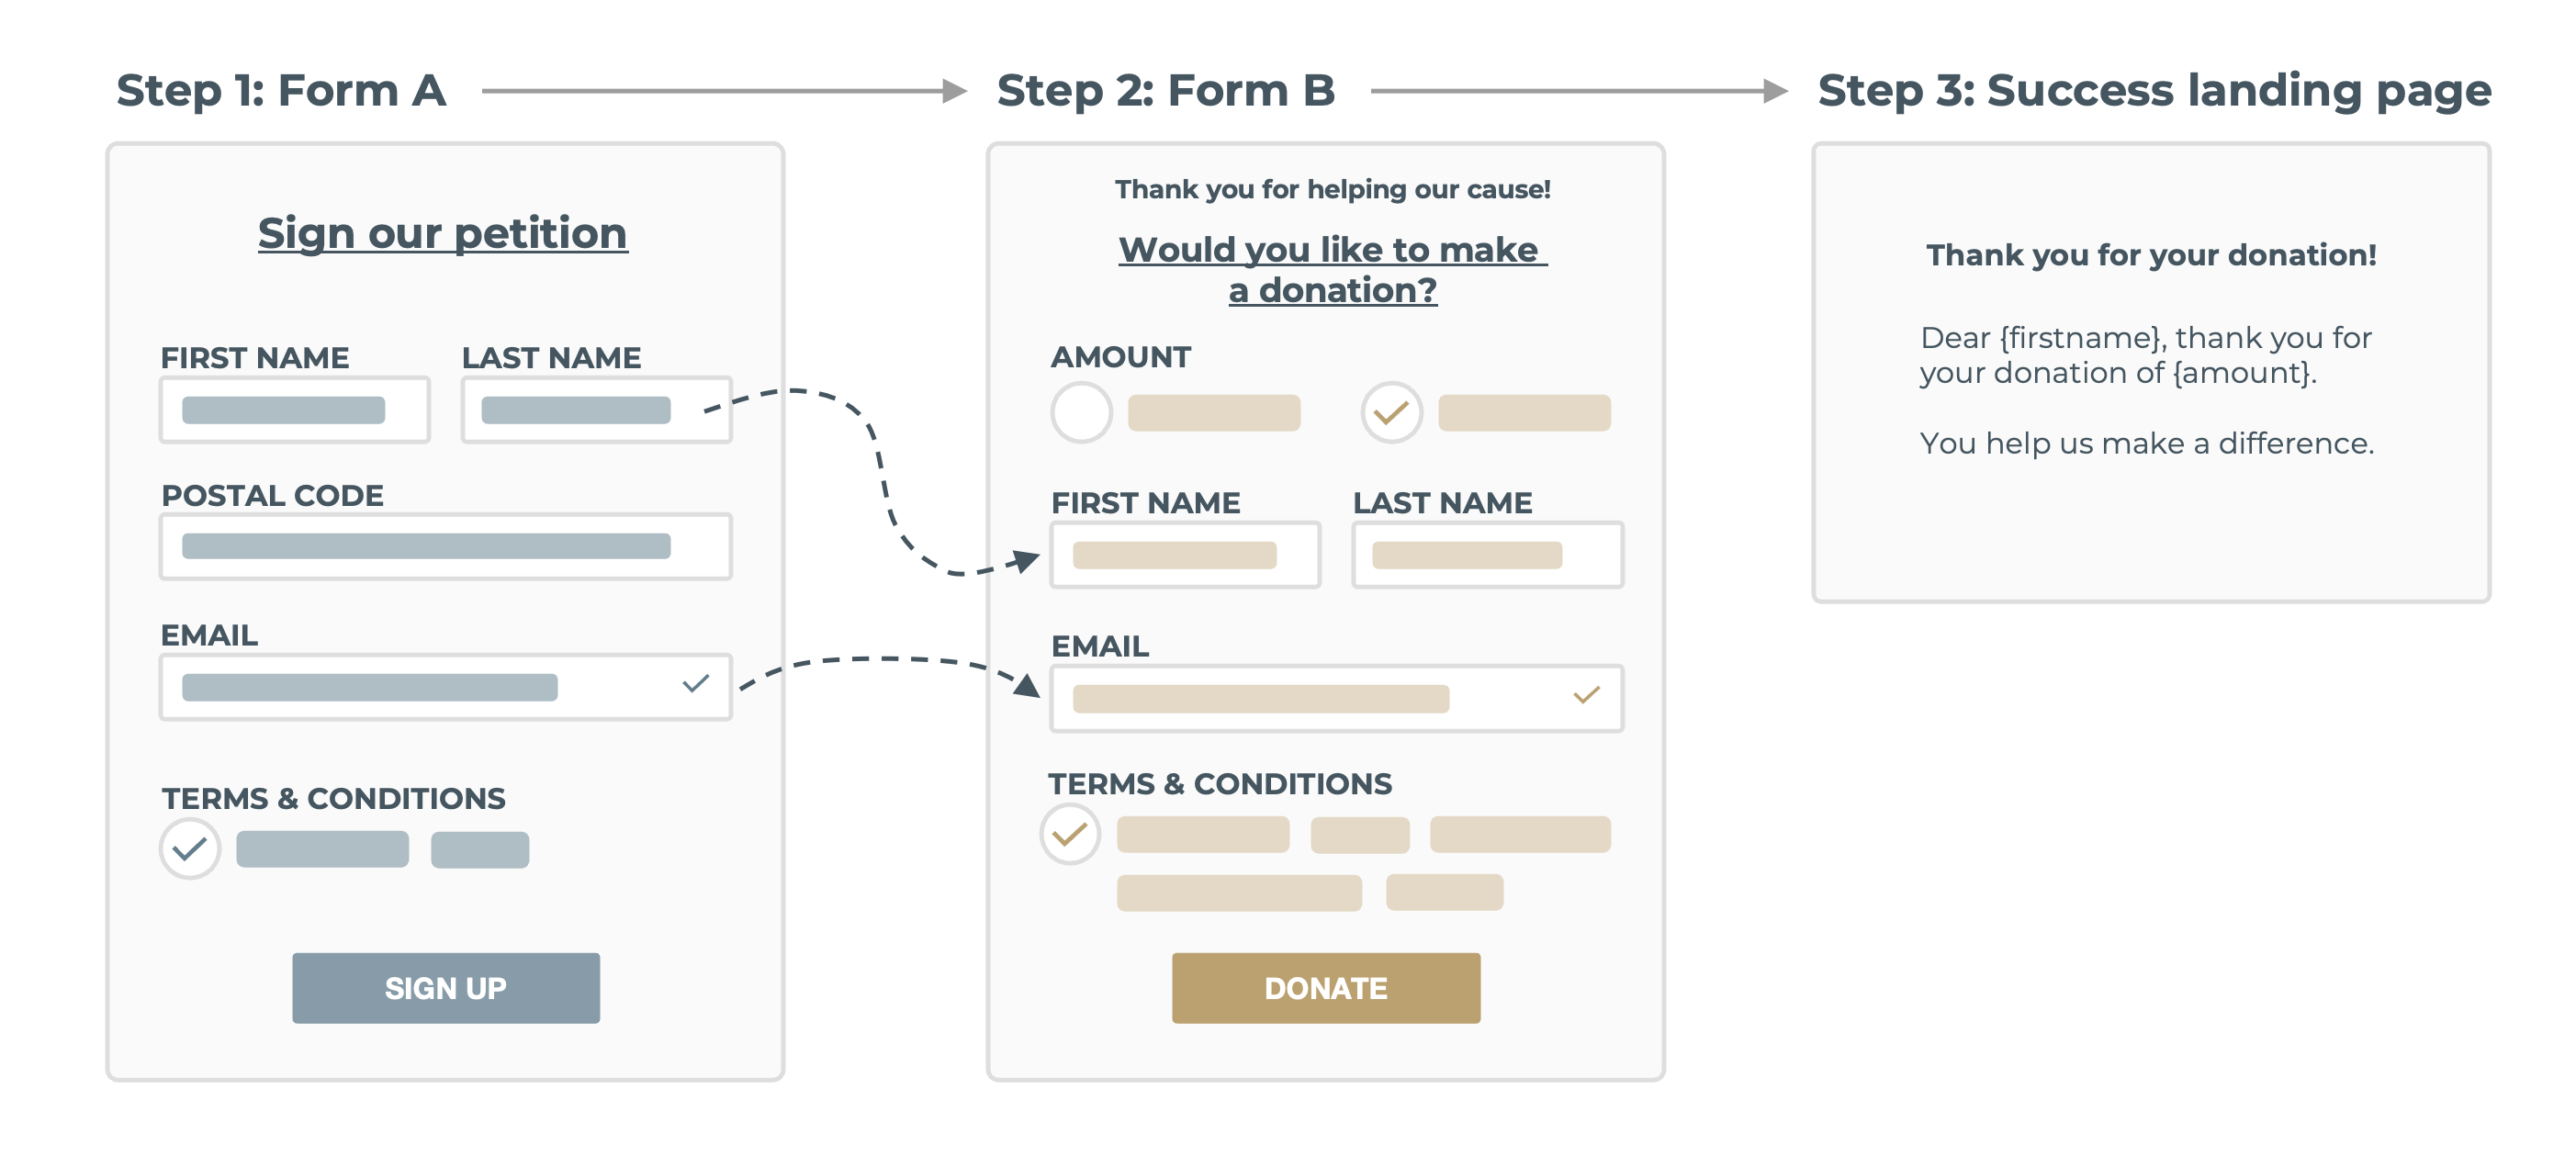Click tan validation checkmark in Form B email
The height and width of the screenshot is (1157, 2576).
1587,695
